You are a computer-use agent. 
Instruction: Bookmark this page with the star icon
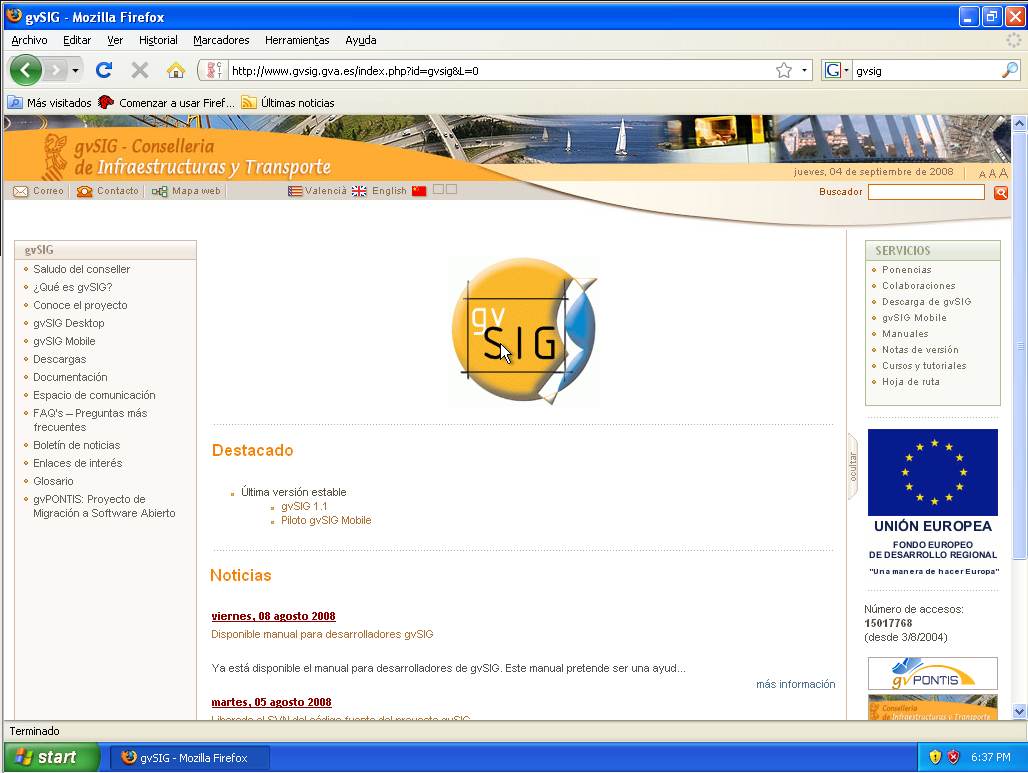click(784, 70)
